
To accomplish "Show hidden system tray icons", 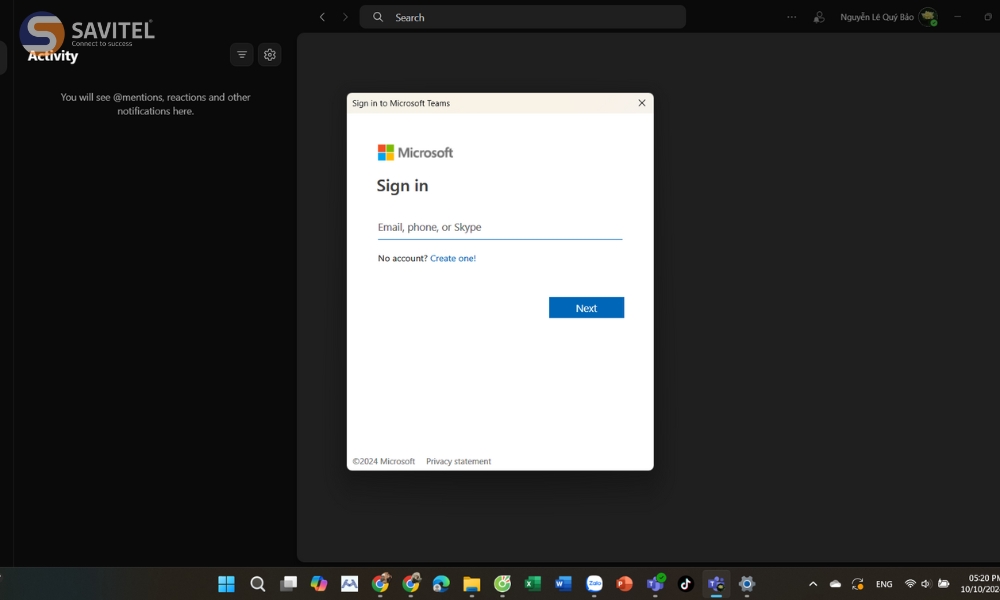I will pyautogui.click(x=813, y=583).
